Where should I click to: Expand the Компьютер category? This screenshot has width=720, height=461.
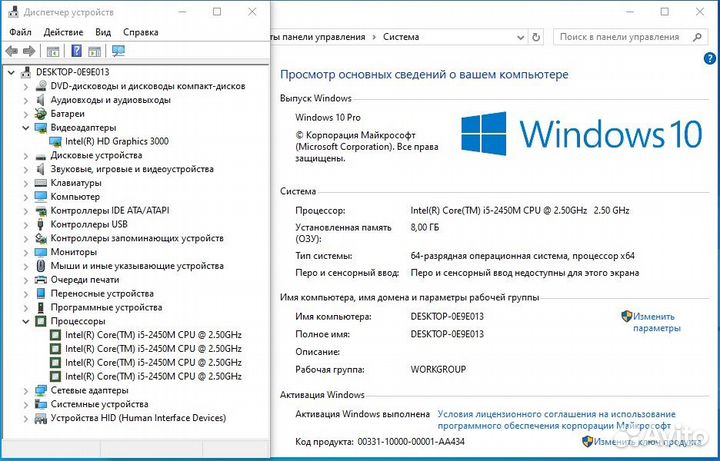click(26, 197)
